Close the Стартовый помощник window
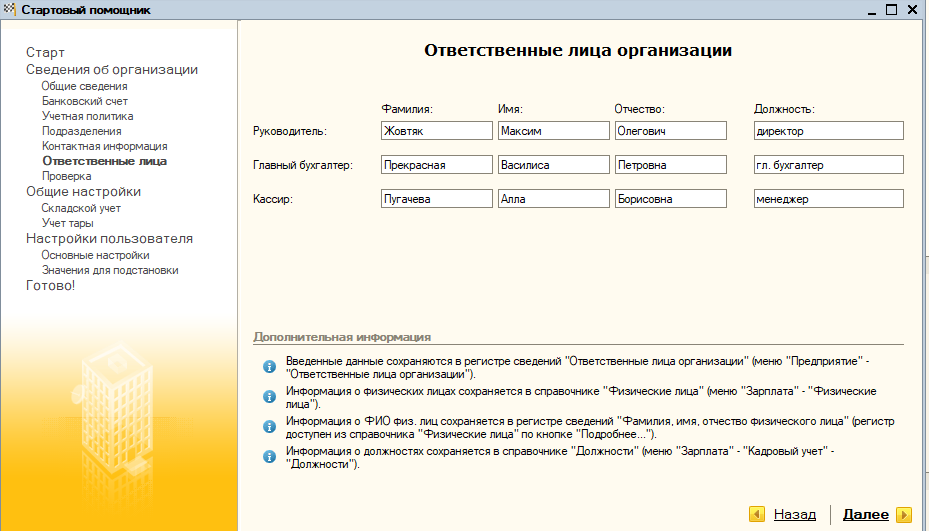 tap(912, 9)
